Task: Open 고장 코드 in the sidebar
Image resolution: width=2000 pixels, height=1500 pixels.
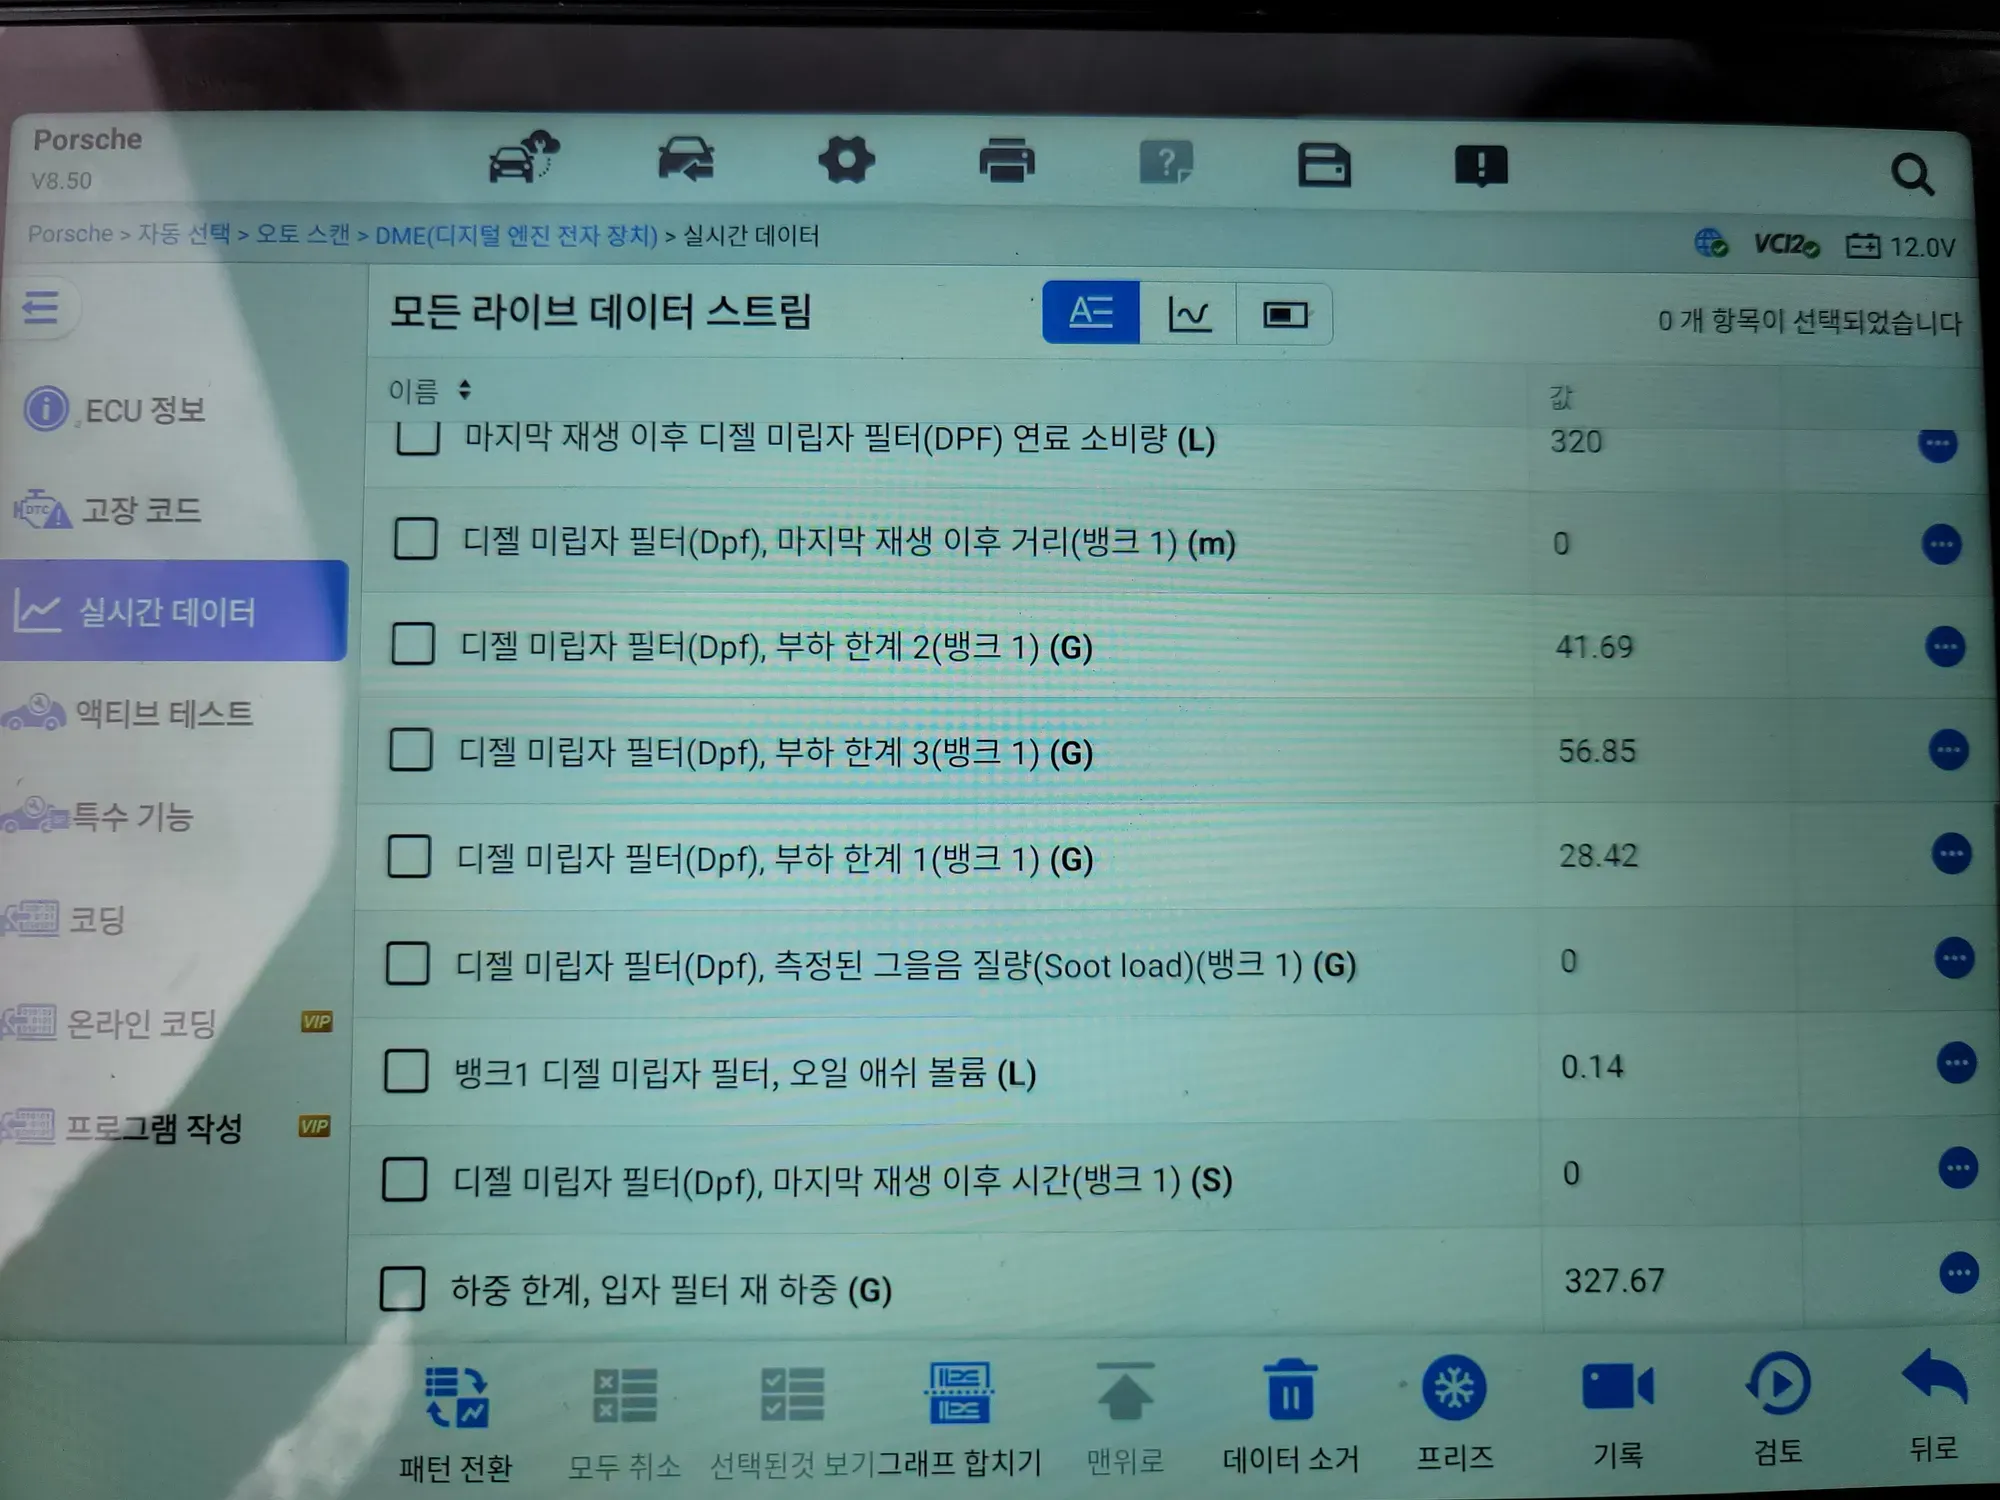Action: pos(108,510)
